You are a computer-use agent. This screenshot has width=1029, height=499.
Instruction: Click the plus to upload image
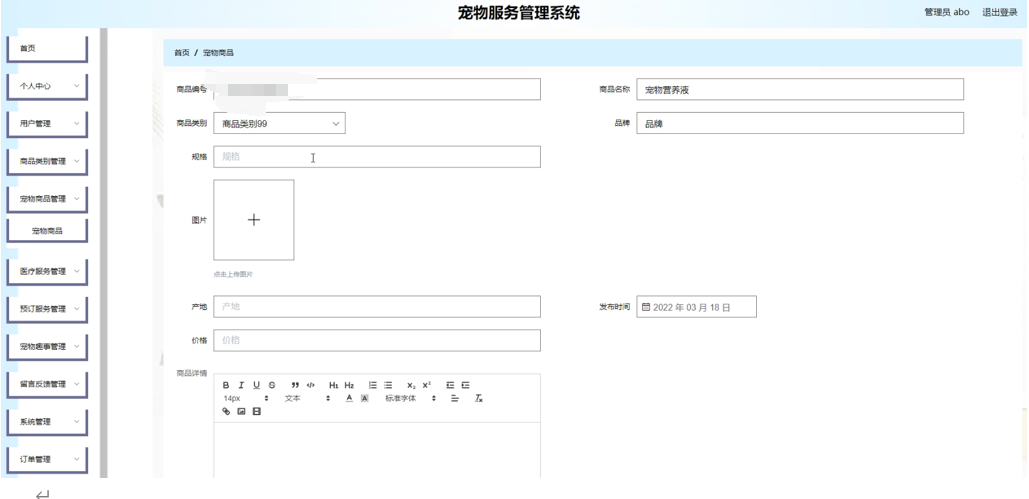[254, 220]
